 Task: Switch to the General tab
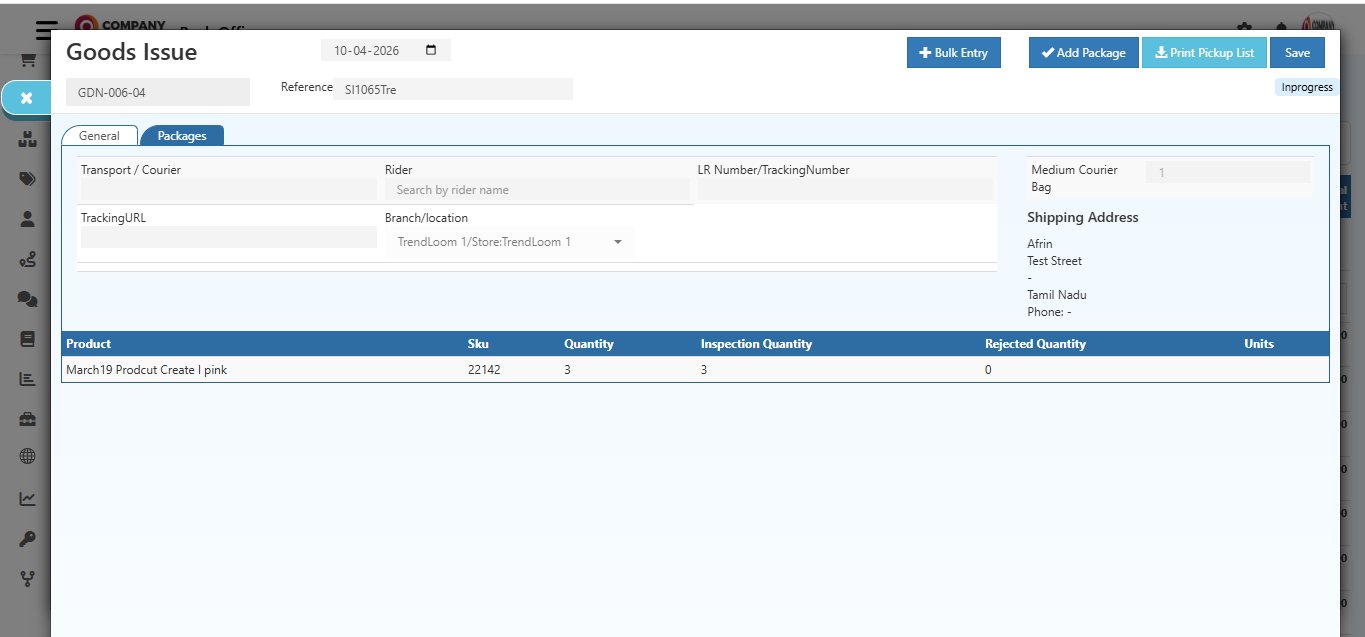pos(99,135)
